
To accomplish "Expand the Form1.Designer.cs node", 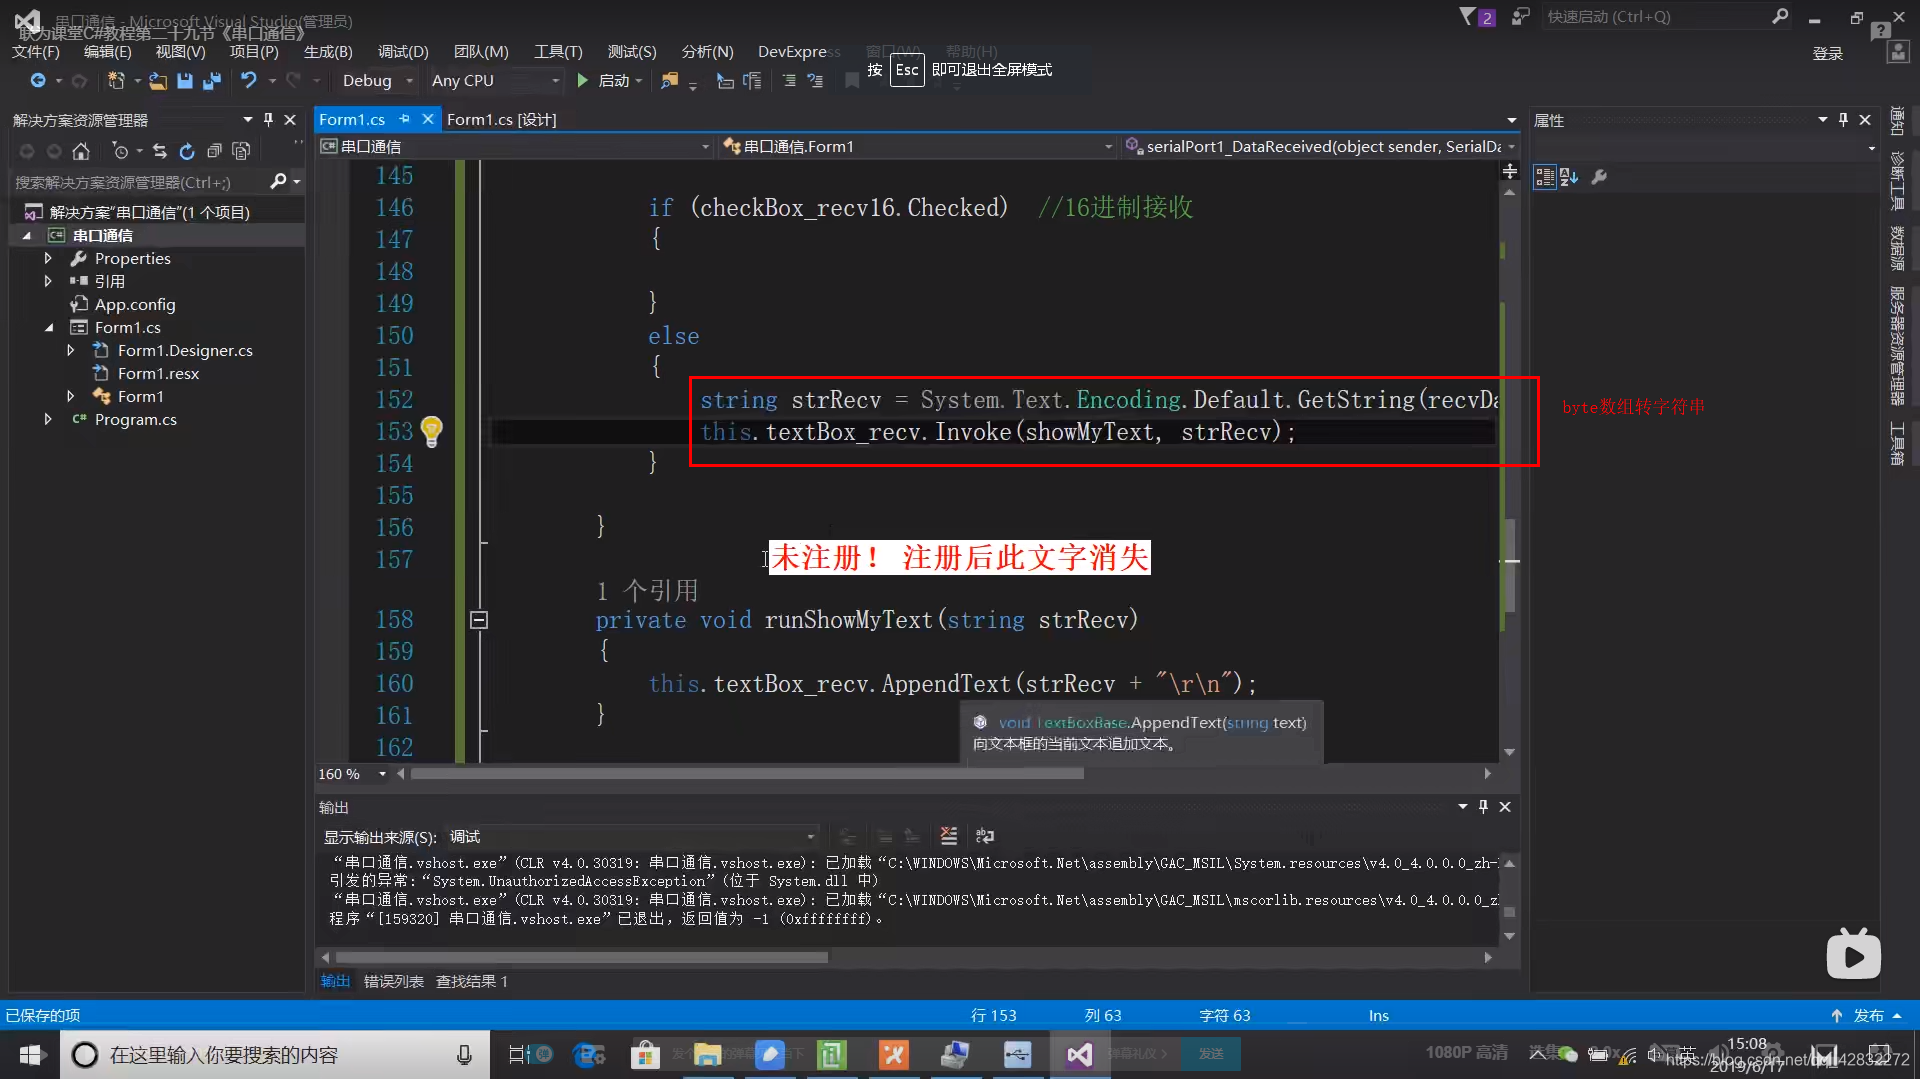I will [x=70, y=350].
